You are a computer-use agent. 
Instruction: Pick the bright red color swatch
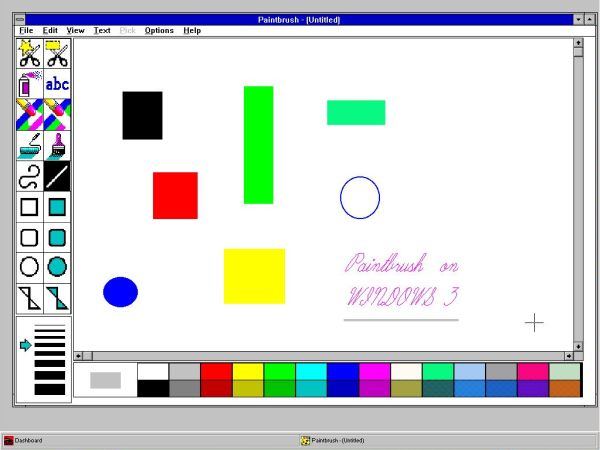(216, 372)
